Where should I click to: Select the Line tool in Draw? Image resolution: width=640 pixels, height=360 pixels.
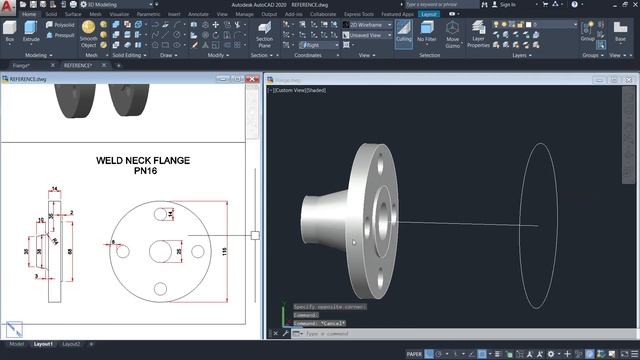click(x=165, y=35)
